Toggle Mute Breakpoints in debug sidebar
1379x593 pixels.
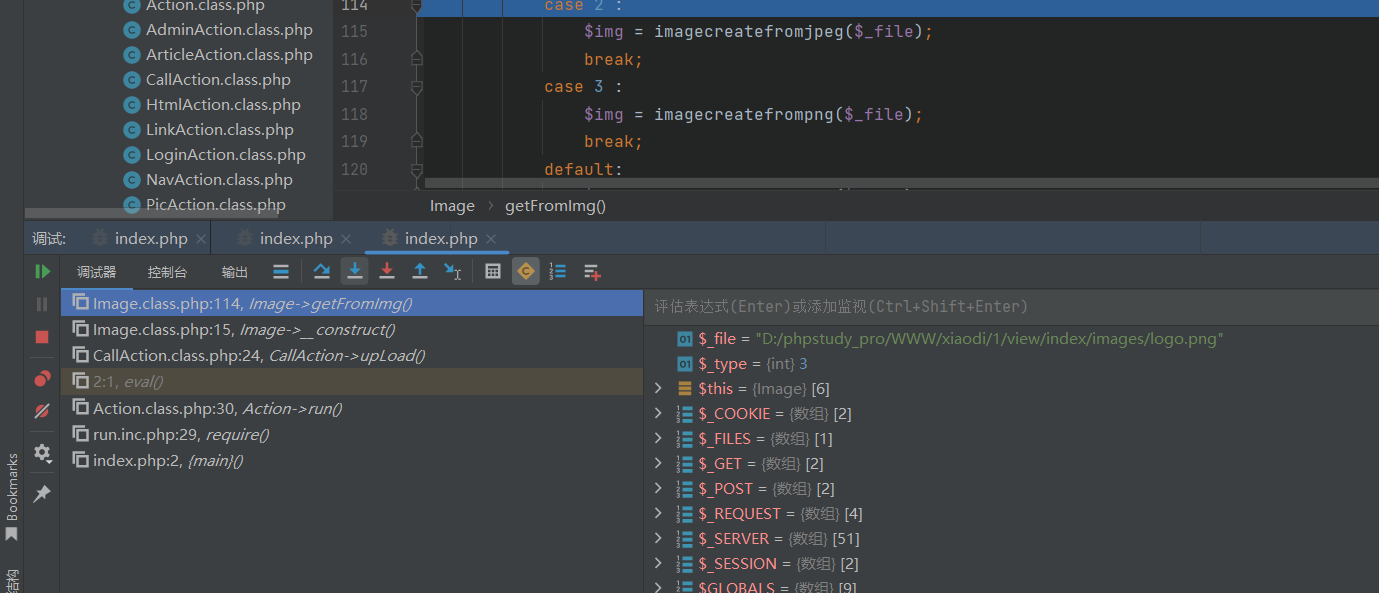coord(42,411)
